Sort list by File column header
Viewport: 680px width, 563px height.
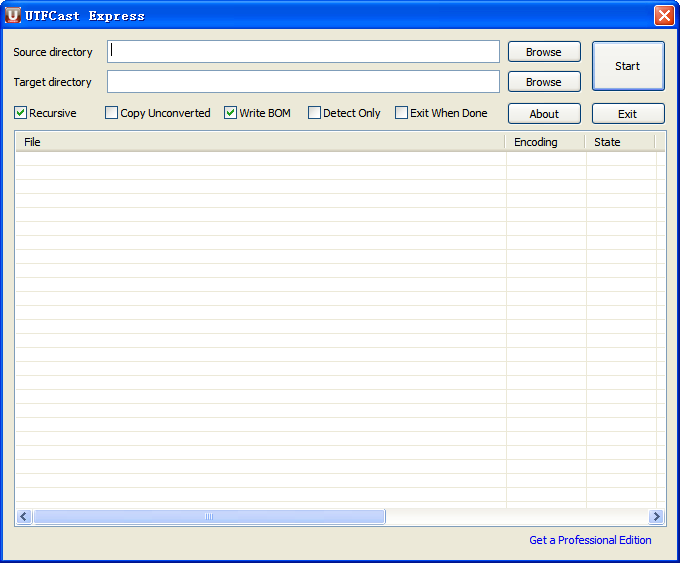[260, 142]
